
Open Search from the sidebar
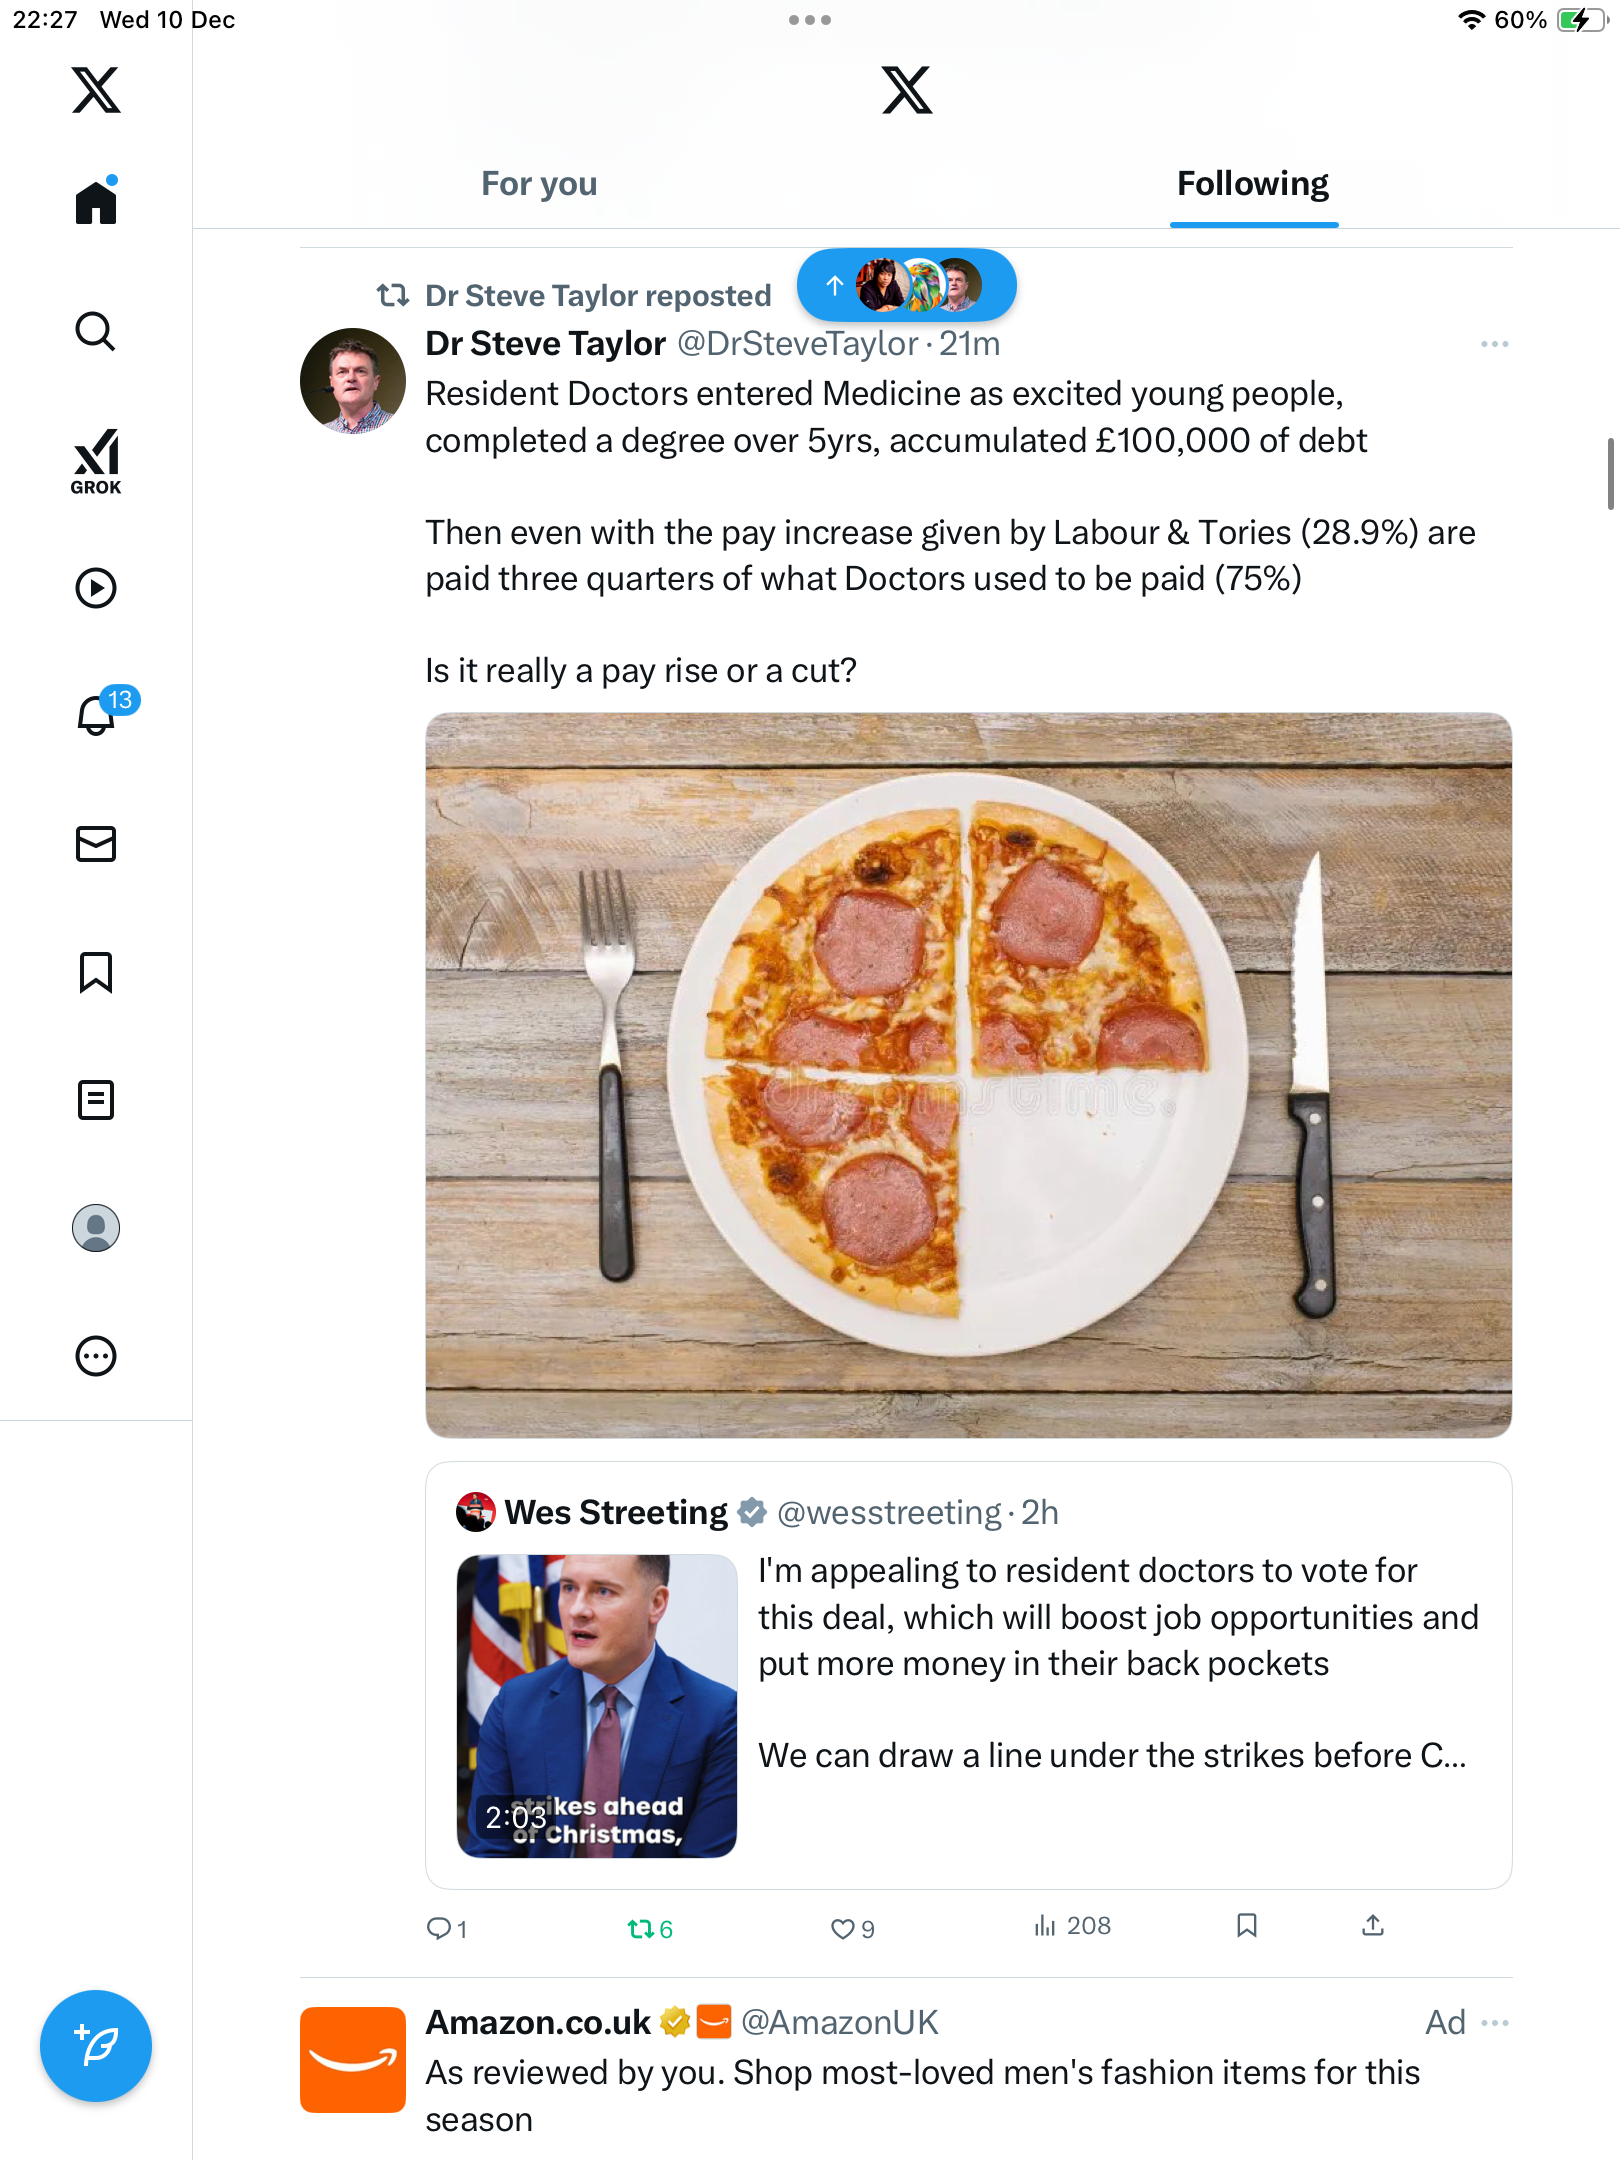(x=96, y=332)
